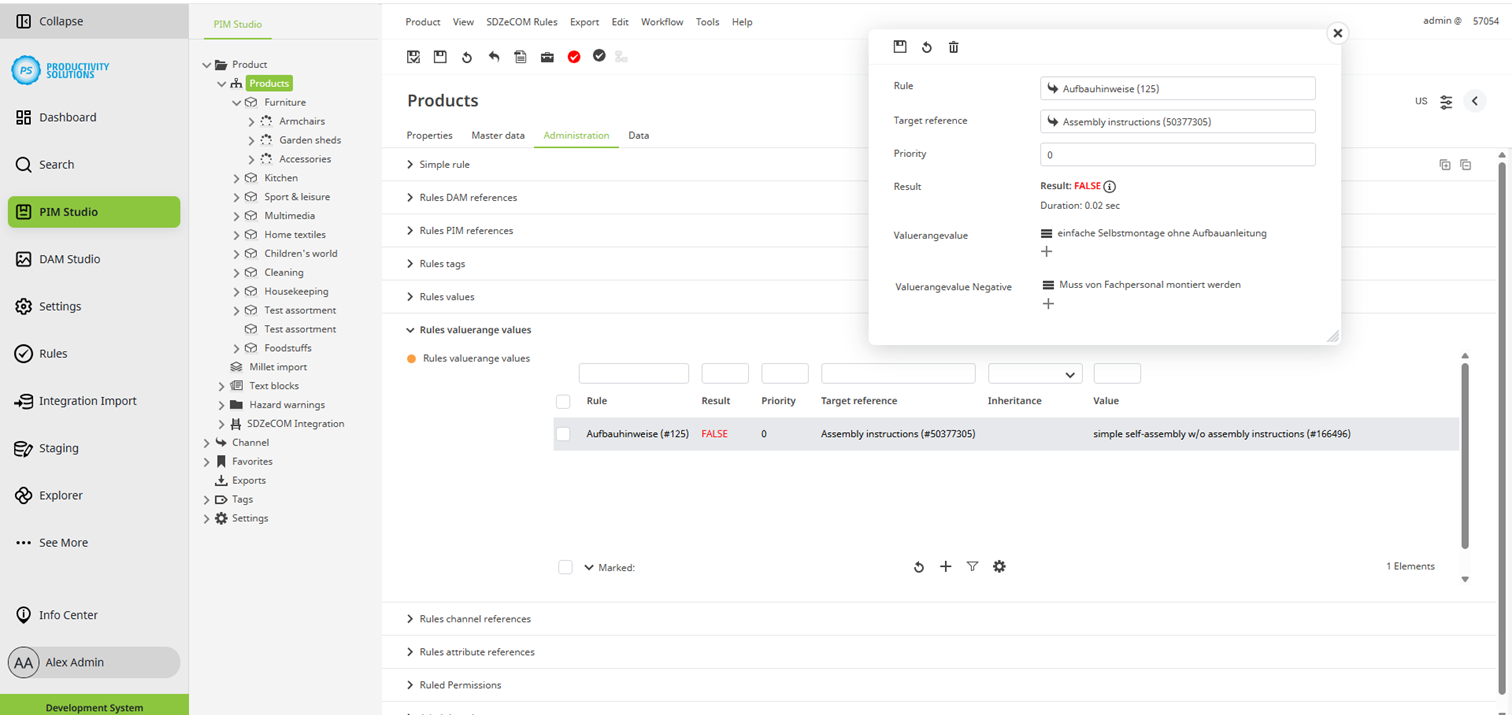Viewport: 1512px width, 715px height.
Task: Switch to the Master data tab
Action: click(x=498, y=135)
